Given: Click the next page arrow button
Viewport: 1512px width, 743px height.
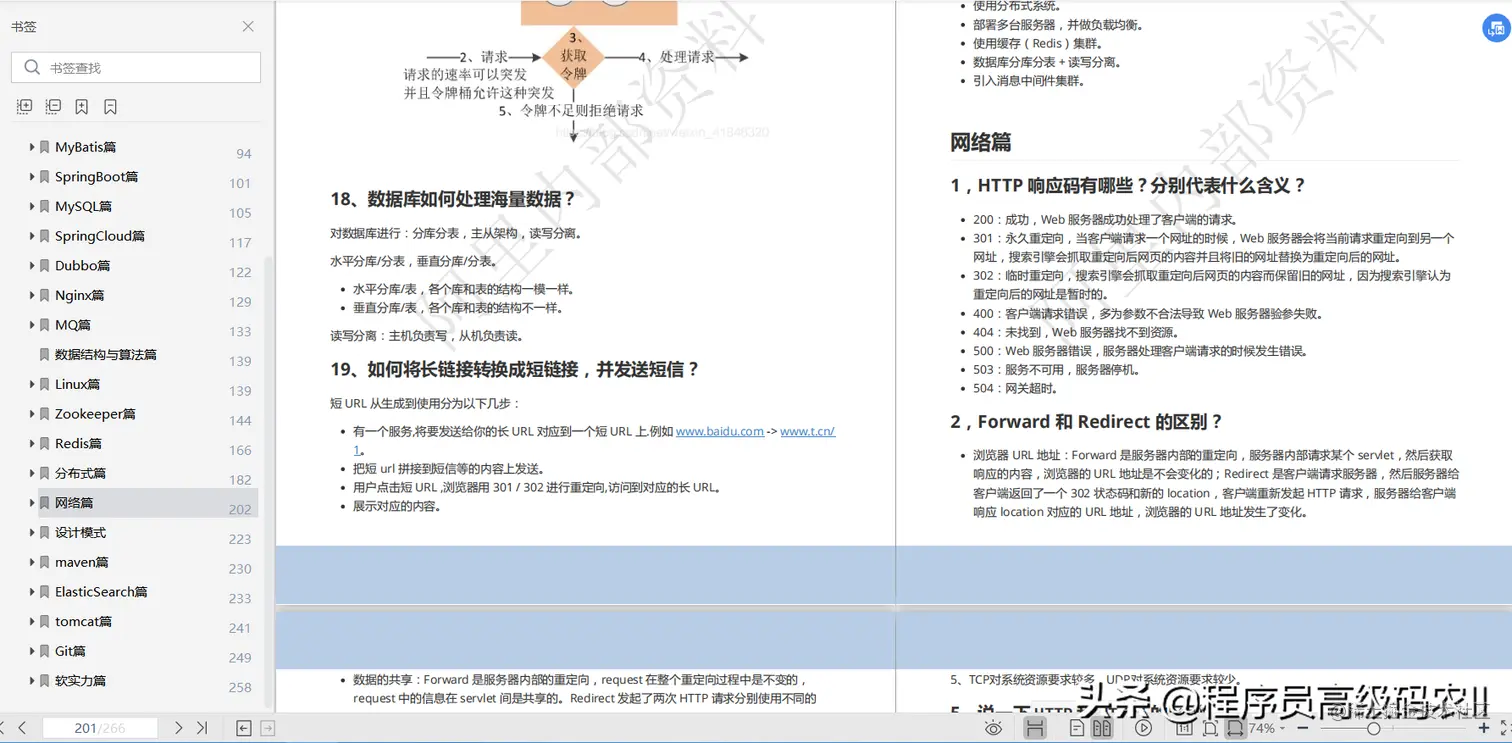Looking at the screenshot, I should [x=178, y=727].
